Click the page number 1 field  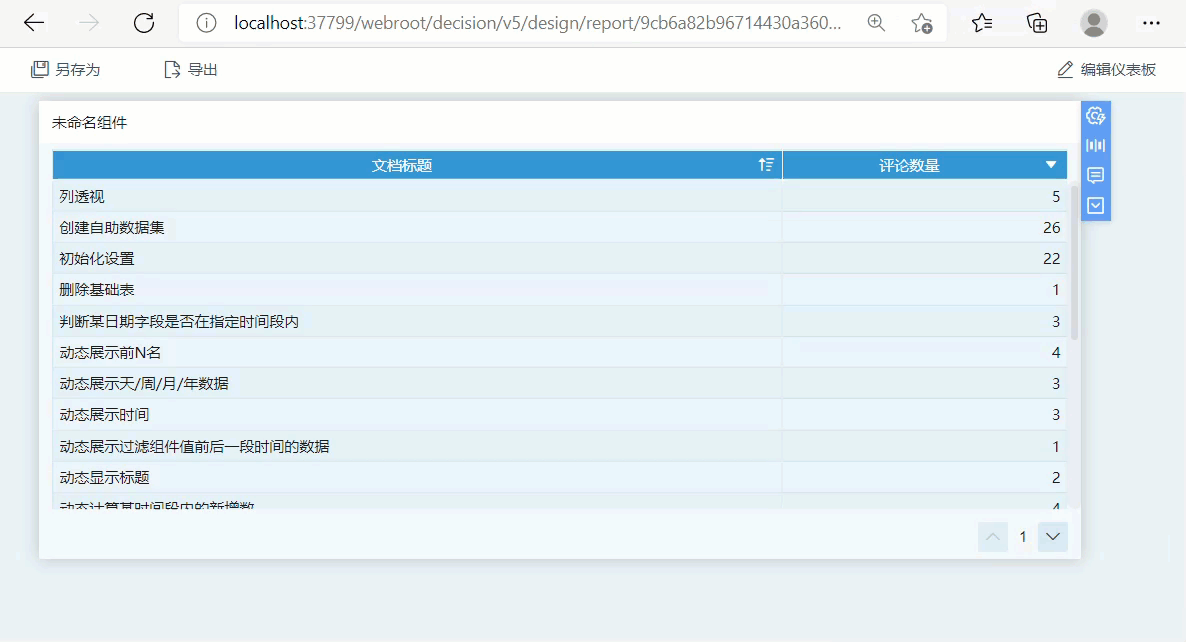pyautogui.click(x=1023, y=537)
